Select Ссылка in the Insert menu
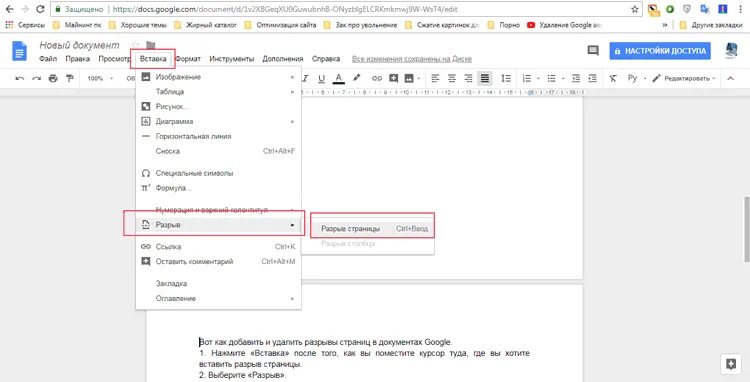The image size is (750, 382). [x=219, y=247]
